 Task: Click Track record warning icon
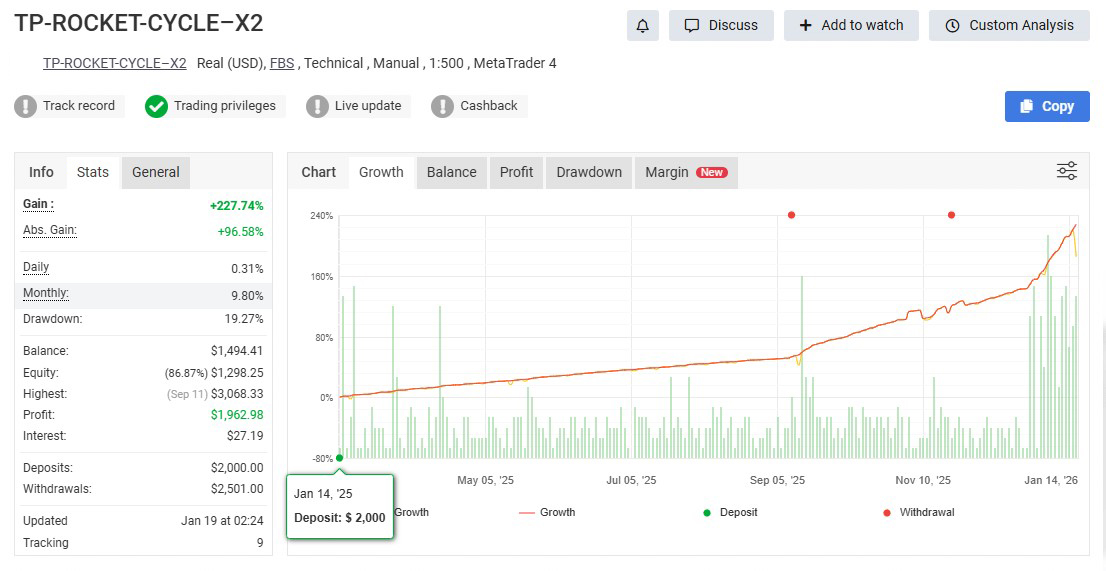point(25,106)
